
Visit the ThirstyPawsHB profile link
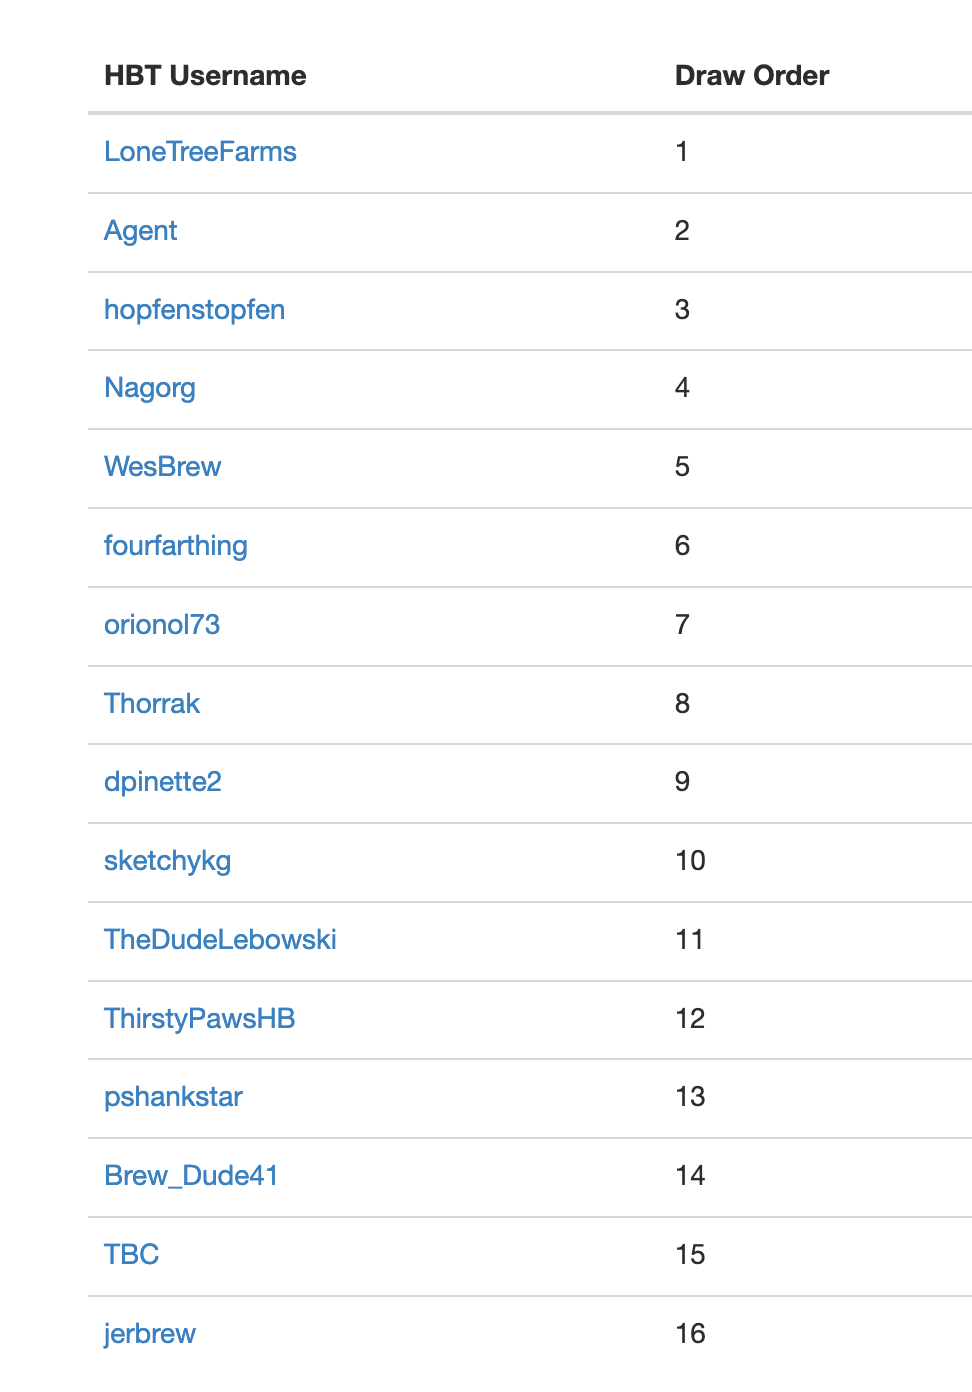(x=199, y=1019)
